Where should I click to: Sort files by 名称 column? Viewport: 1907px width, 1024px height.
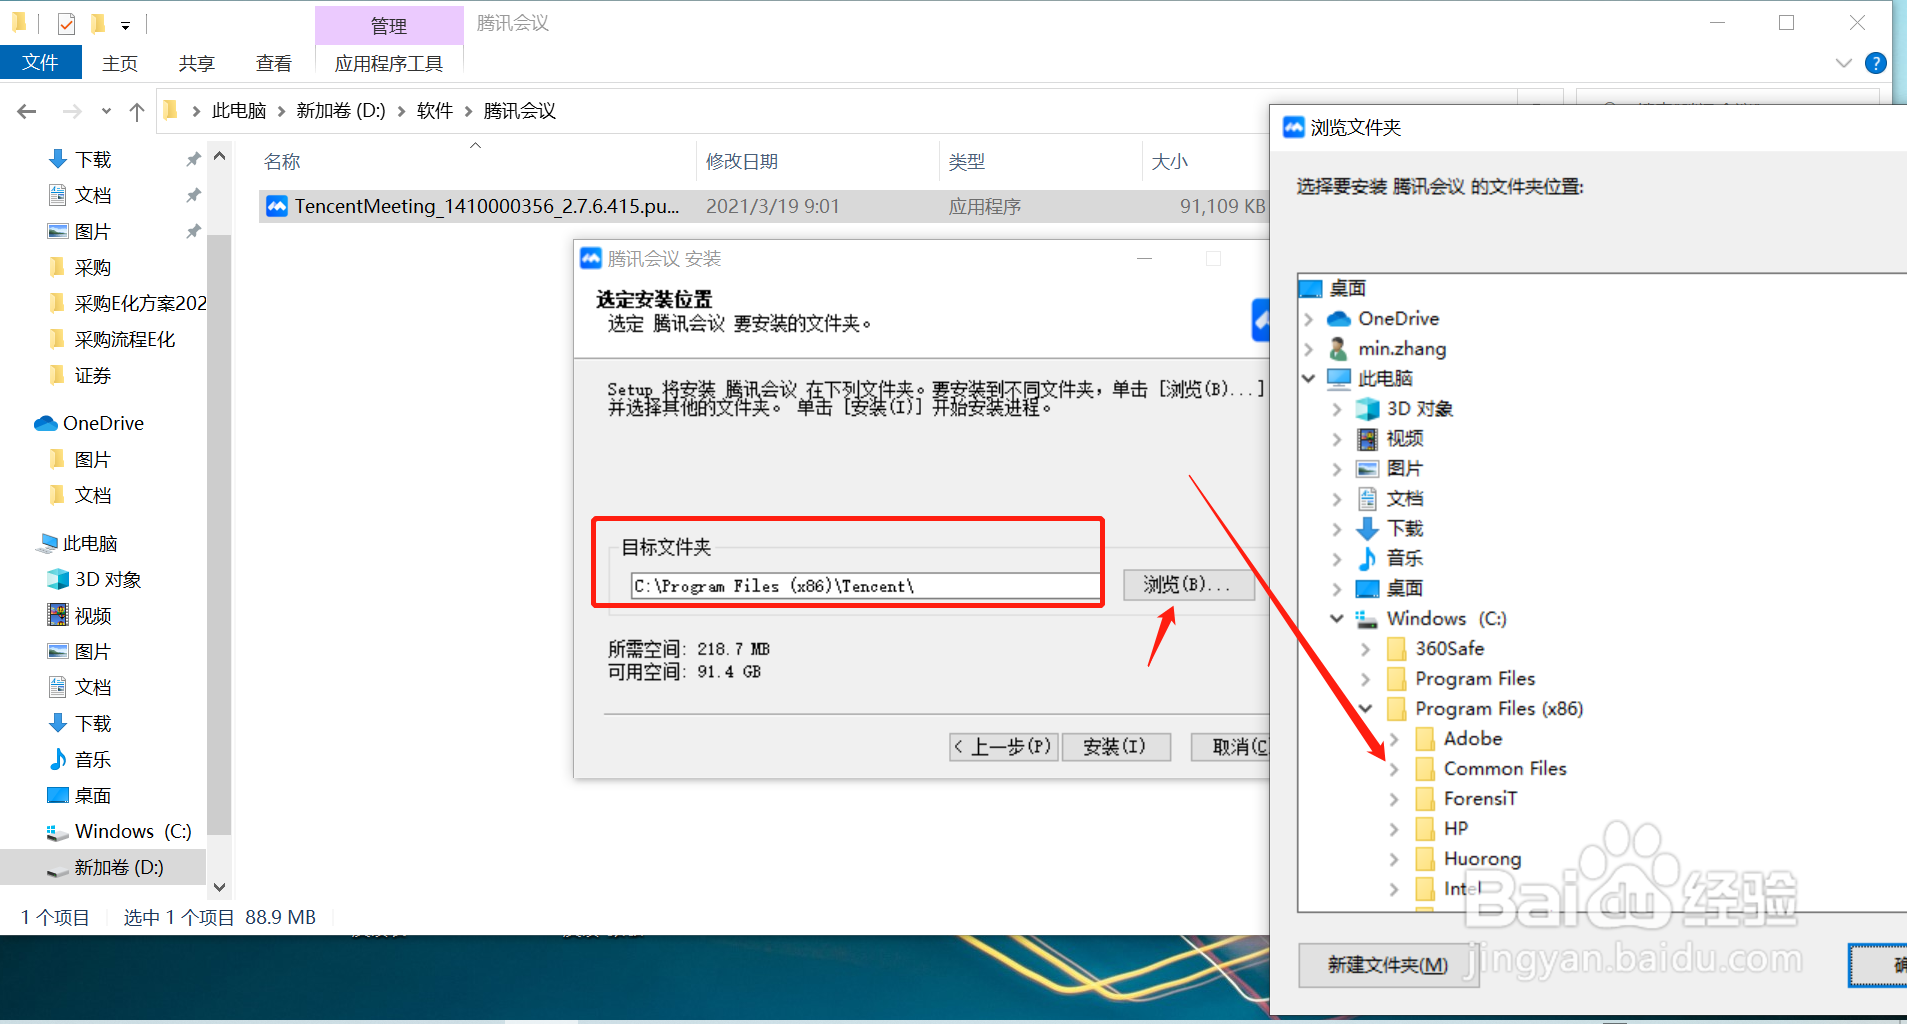pos(282,162)
